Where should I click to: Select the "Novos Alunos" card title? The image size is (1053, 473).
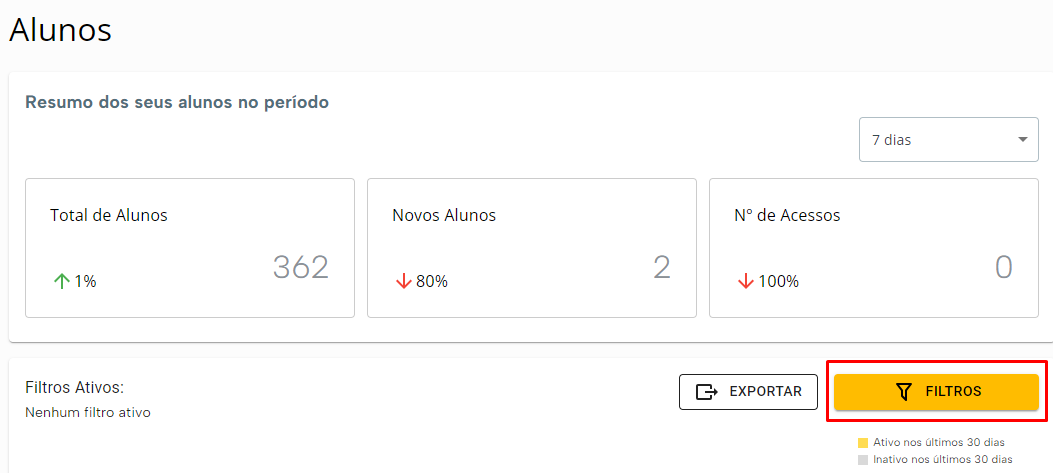[x=444, y=215]
